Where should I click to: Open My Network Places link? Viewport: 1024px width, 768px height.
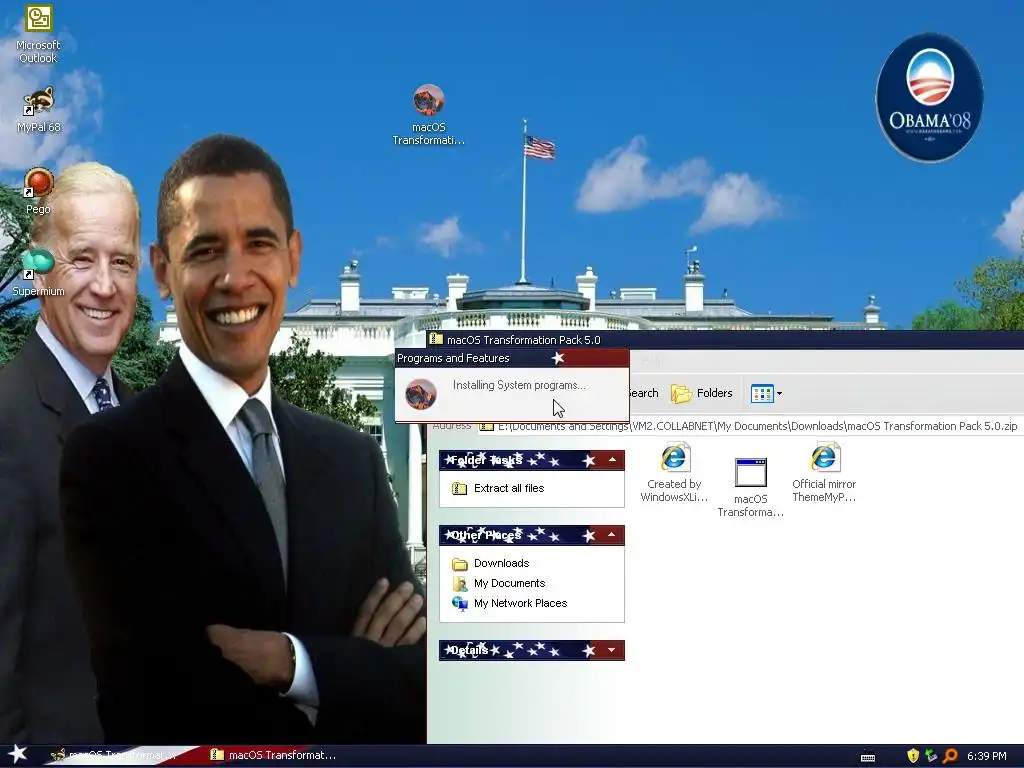coord(520,603)
